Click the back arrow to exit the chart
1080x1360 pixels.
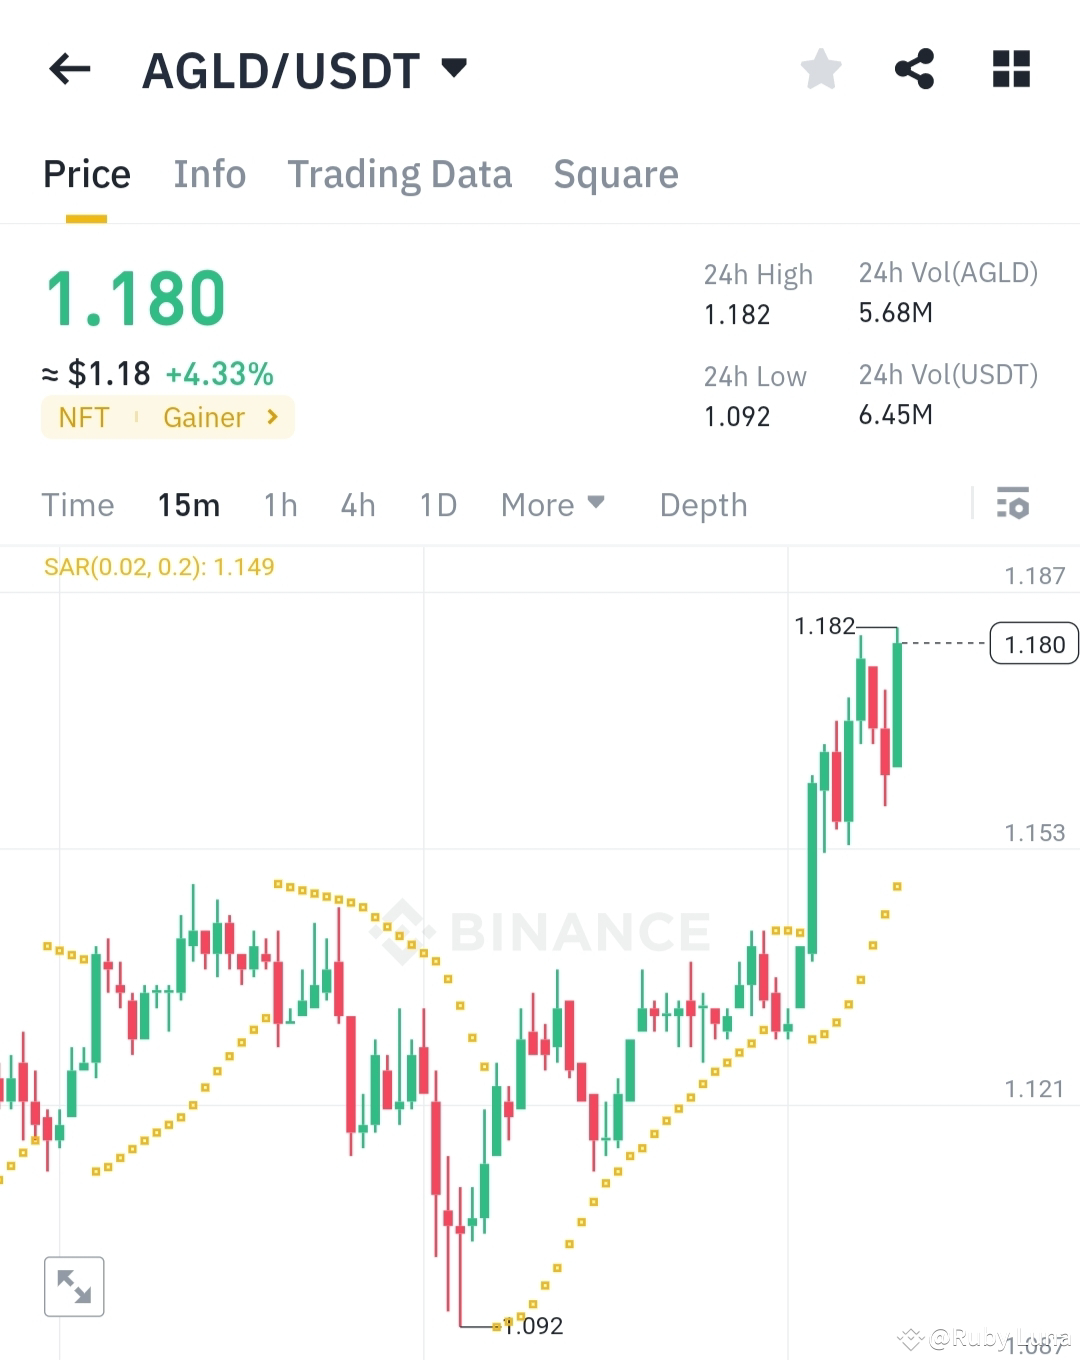[68, 68]
